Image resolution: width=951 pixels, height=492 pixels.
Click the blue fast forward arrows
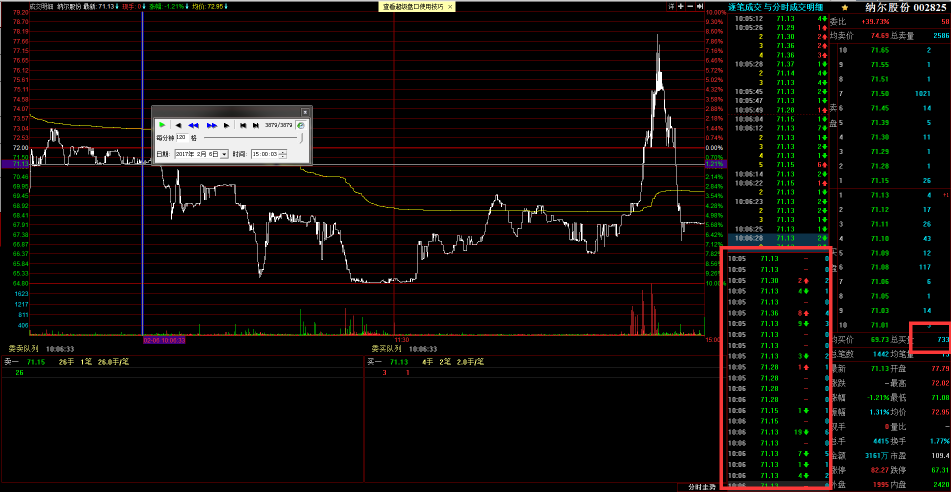pos(212,125)
